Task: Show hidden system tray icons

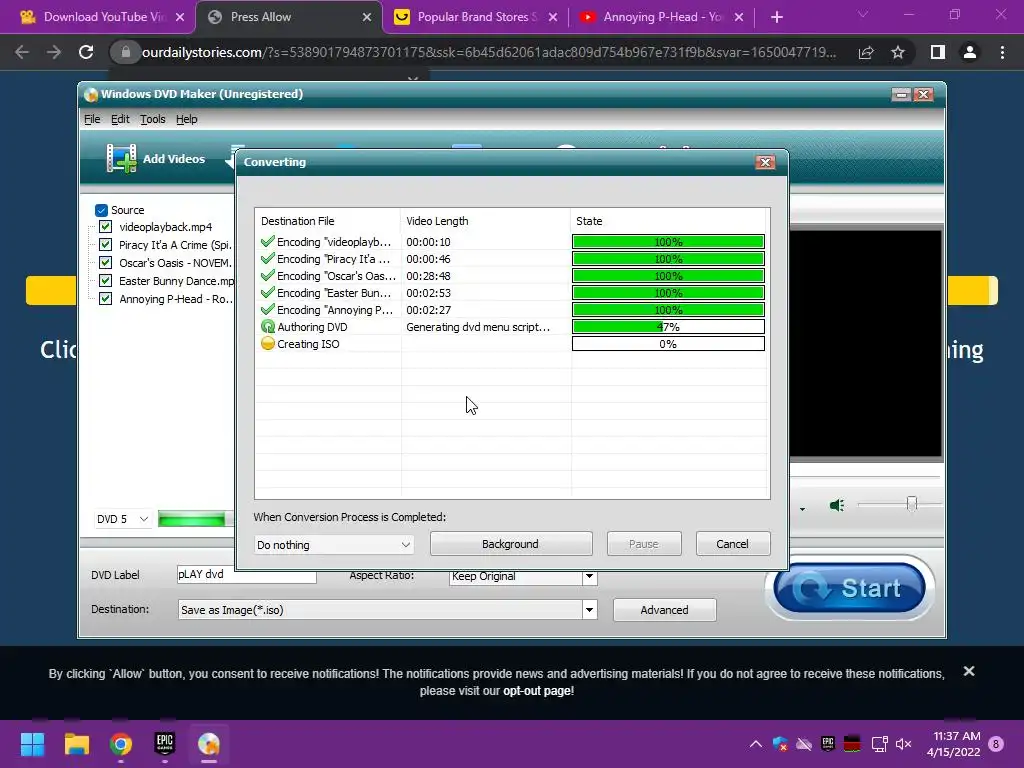Action: click(756, 744)
